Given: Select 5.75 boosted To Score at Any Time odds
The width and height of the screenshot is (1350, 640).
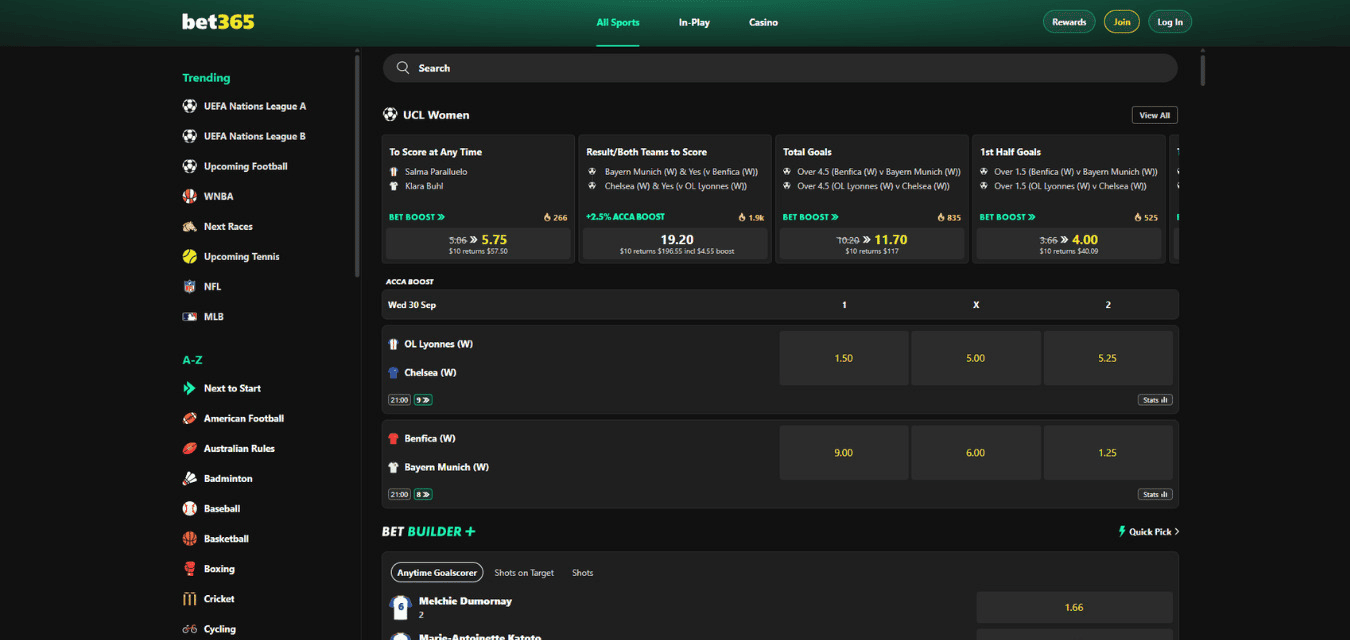Looking at the screenshot, I should pyautogui.click(x=478, y=244).
